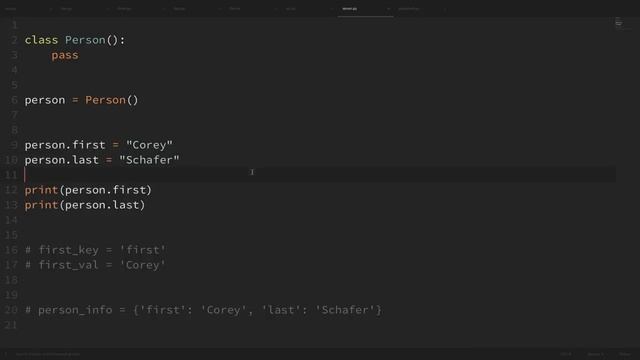The image size is (640, 360).
Task: Click the 'Person()' constructor call on line 6
Action: click(112, 100)
